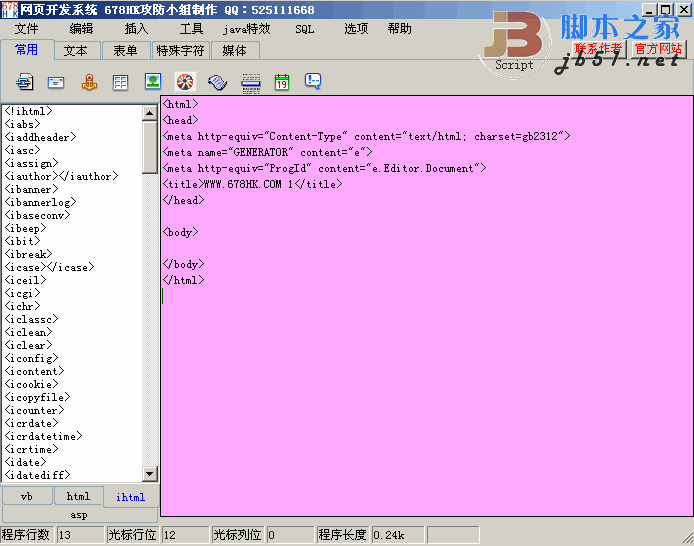Switch to the 媒体 tab
Screen dimensions: 694x546
235,50
